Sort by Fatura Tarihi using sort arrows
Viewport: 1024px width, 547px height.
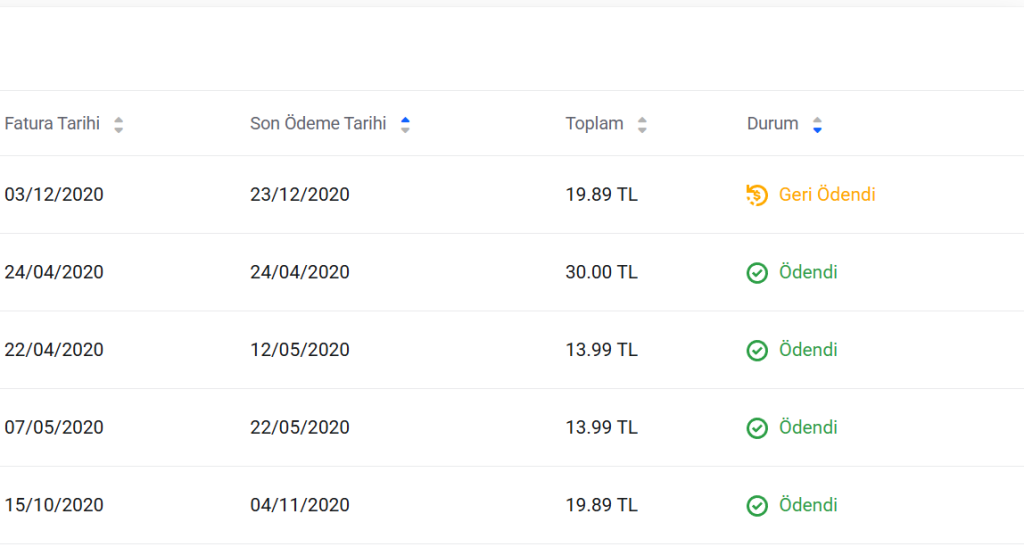pos(118,125)
